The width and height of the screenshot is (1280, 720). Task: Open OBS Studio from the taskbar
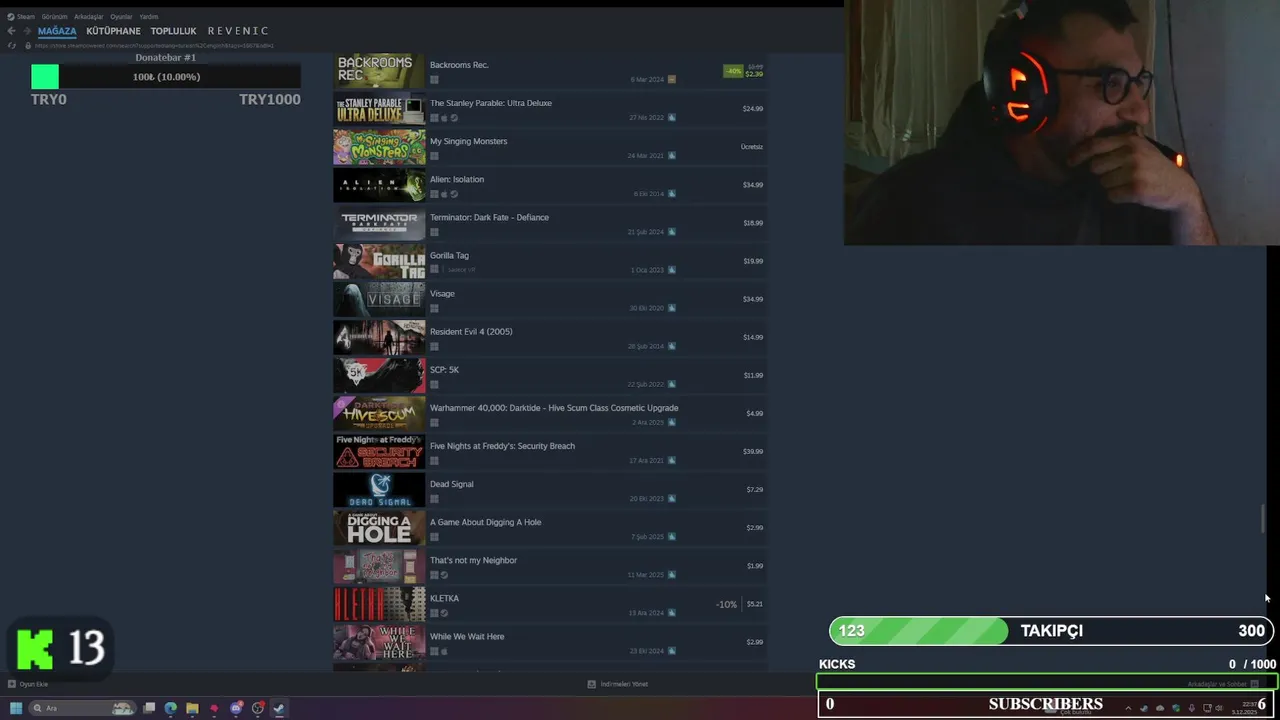pos(258,708)
